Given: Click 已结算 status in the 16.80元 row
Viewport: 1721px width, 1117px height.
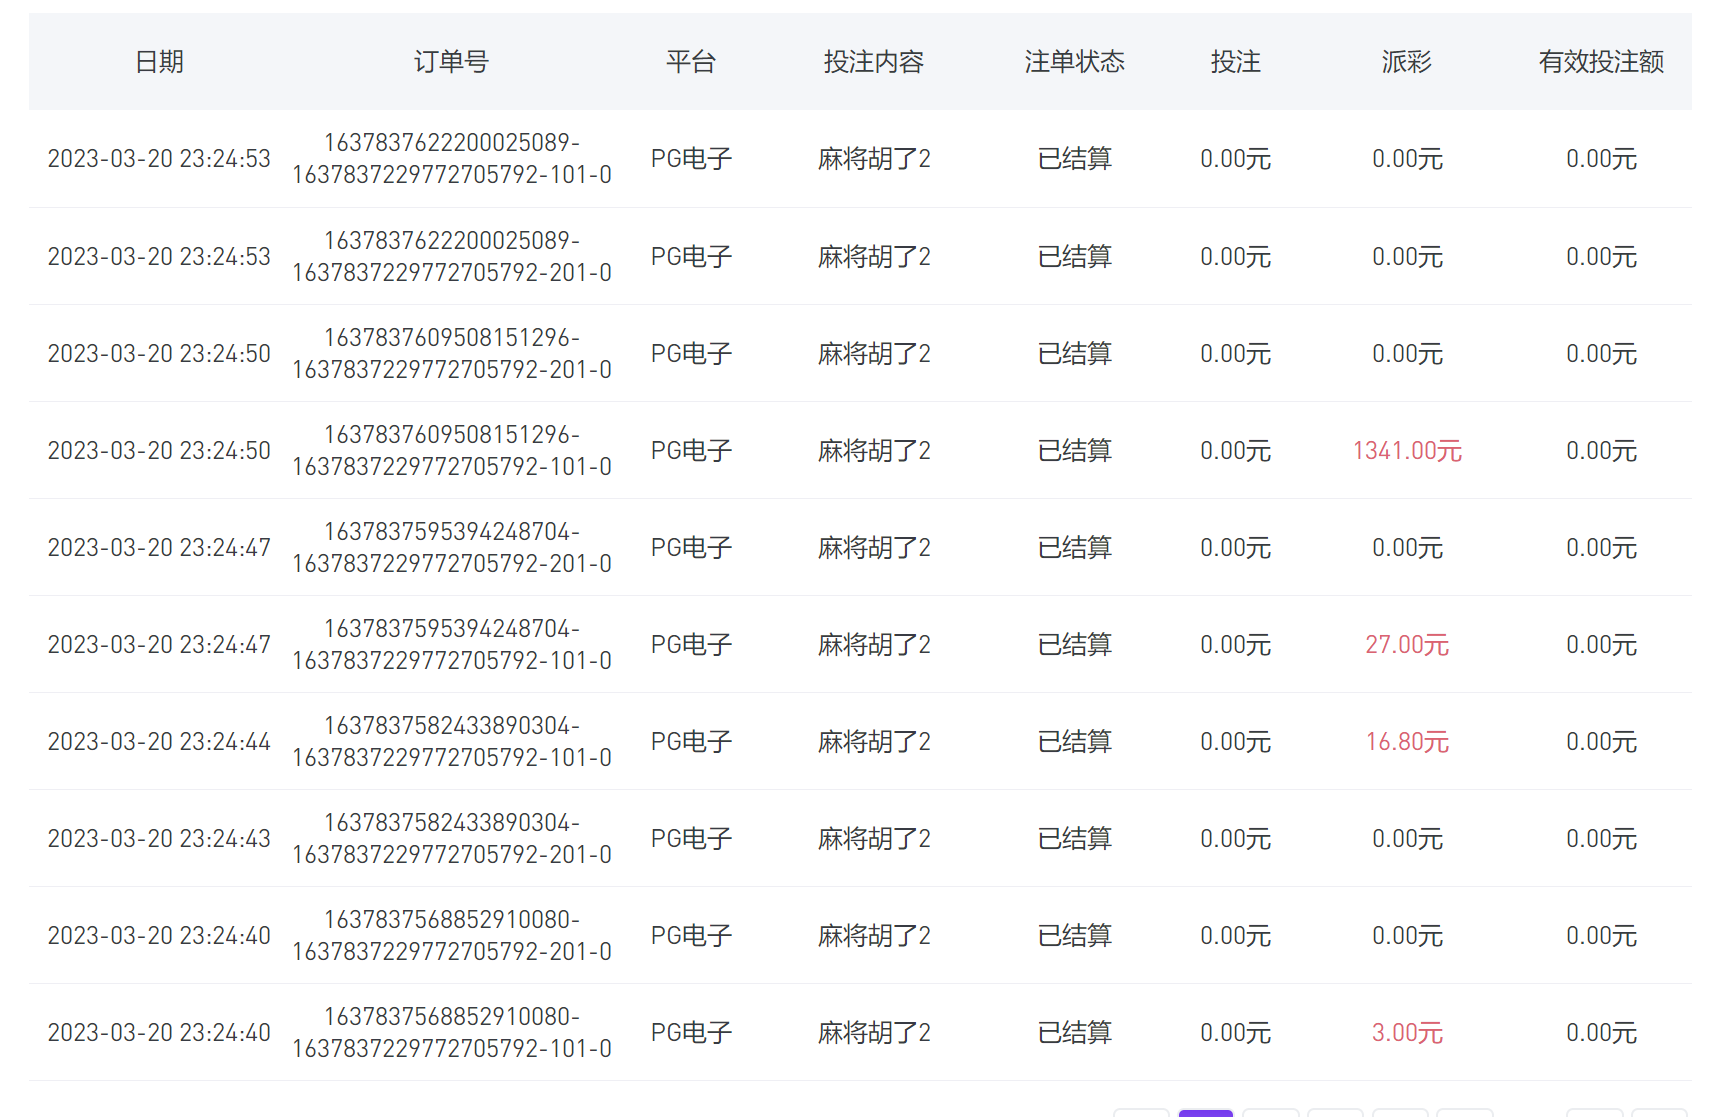Looking at the screenshot, I should tap(1074, 742).
